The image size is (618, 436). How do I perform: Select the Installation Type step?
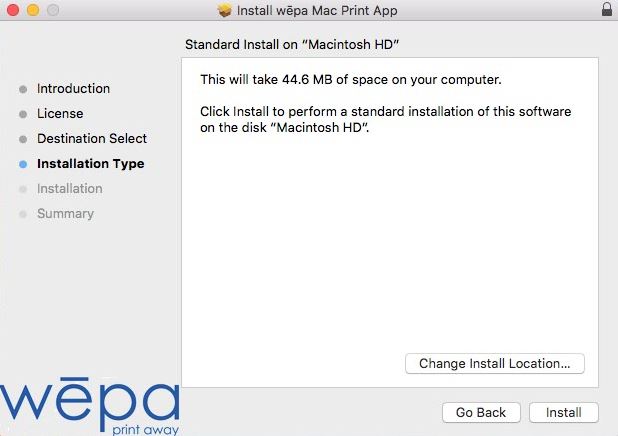[91, 164]
